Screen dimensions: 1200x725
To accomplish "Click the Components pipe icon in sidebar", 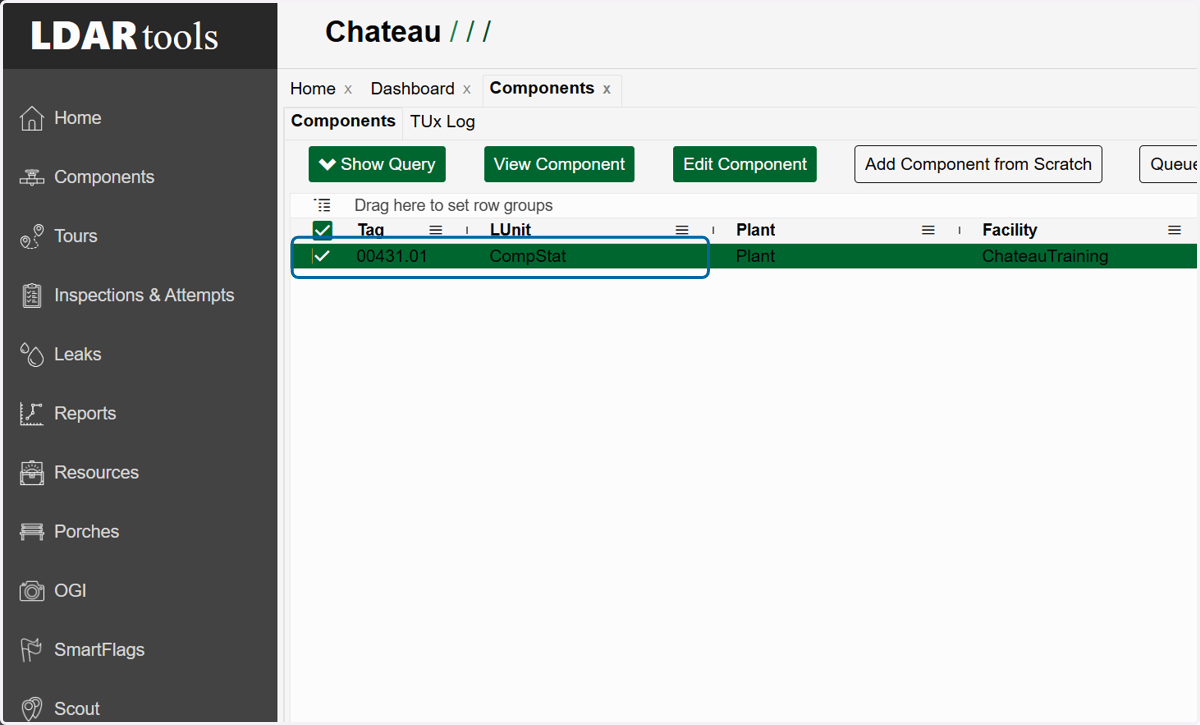I will point(32,177).
